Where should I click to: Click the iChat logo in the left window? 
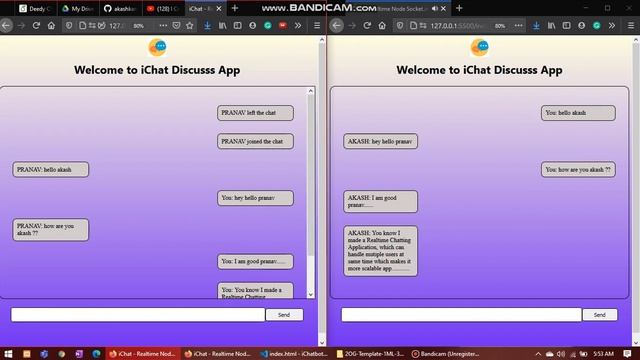pos(157,47)
